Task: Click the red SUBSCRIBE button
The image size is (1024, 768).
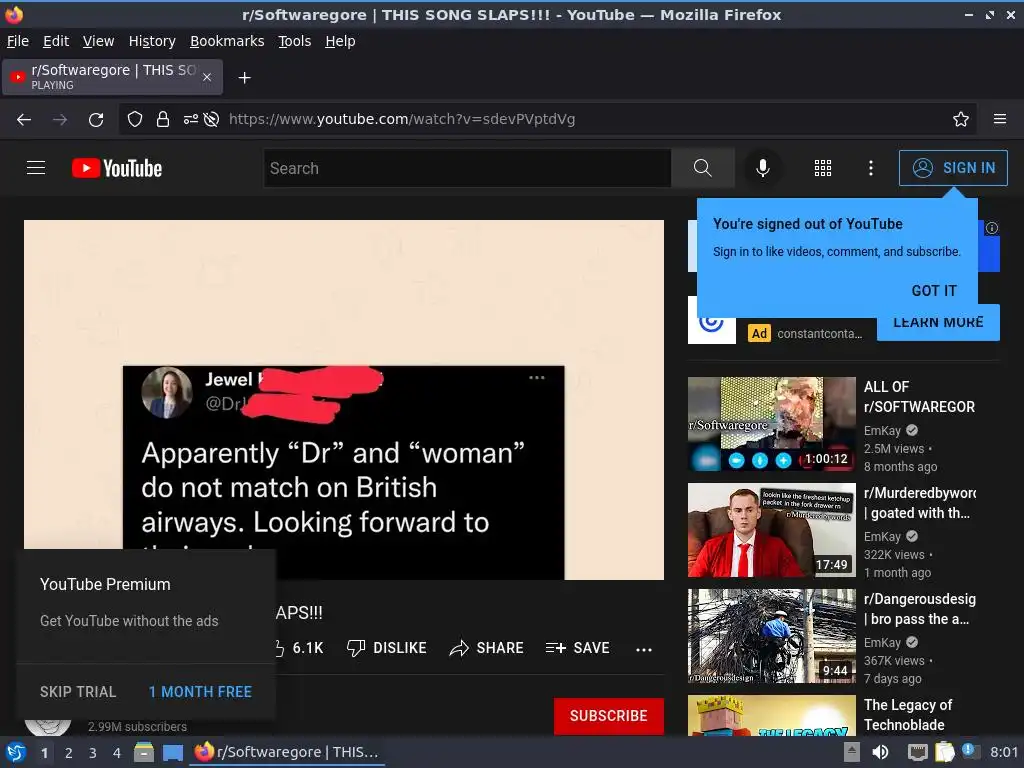Action: 609,716
